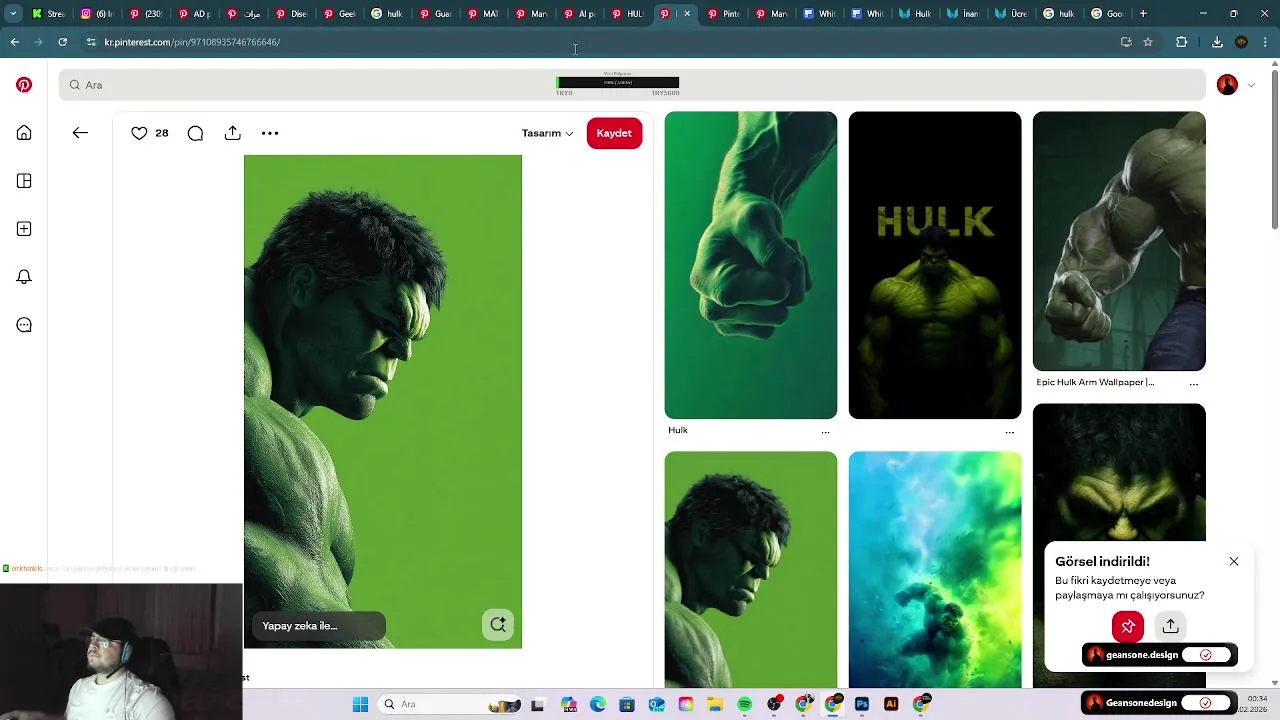Screen dimensions: 1280x720
Task: Switch to the '(230' Pinterest tab
Action: click(145, 14)
